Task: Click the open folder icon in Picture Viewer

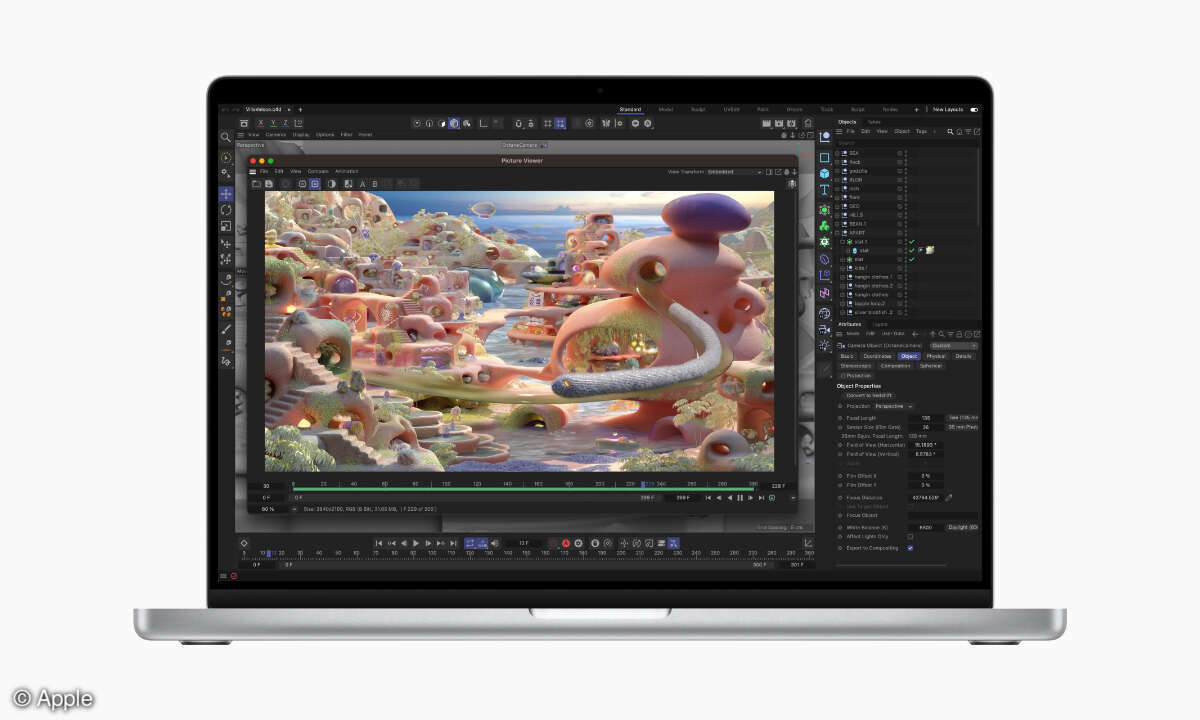Action: [x=256, y=184]
